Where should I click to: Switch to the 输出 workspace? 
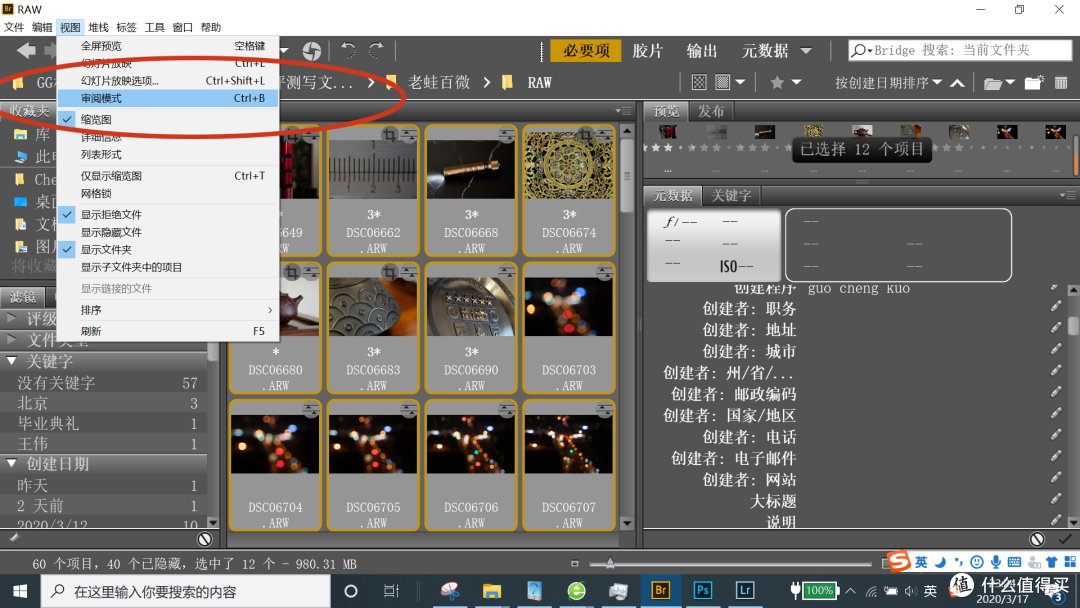point(702,51)
